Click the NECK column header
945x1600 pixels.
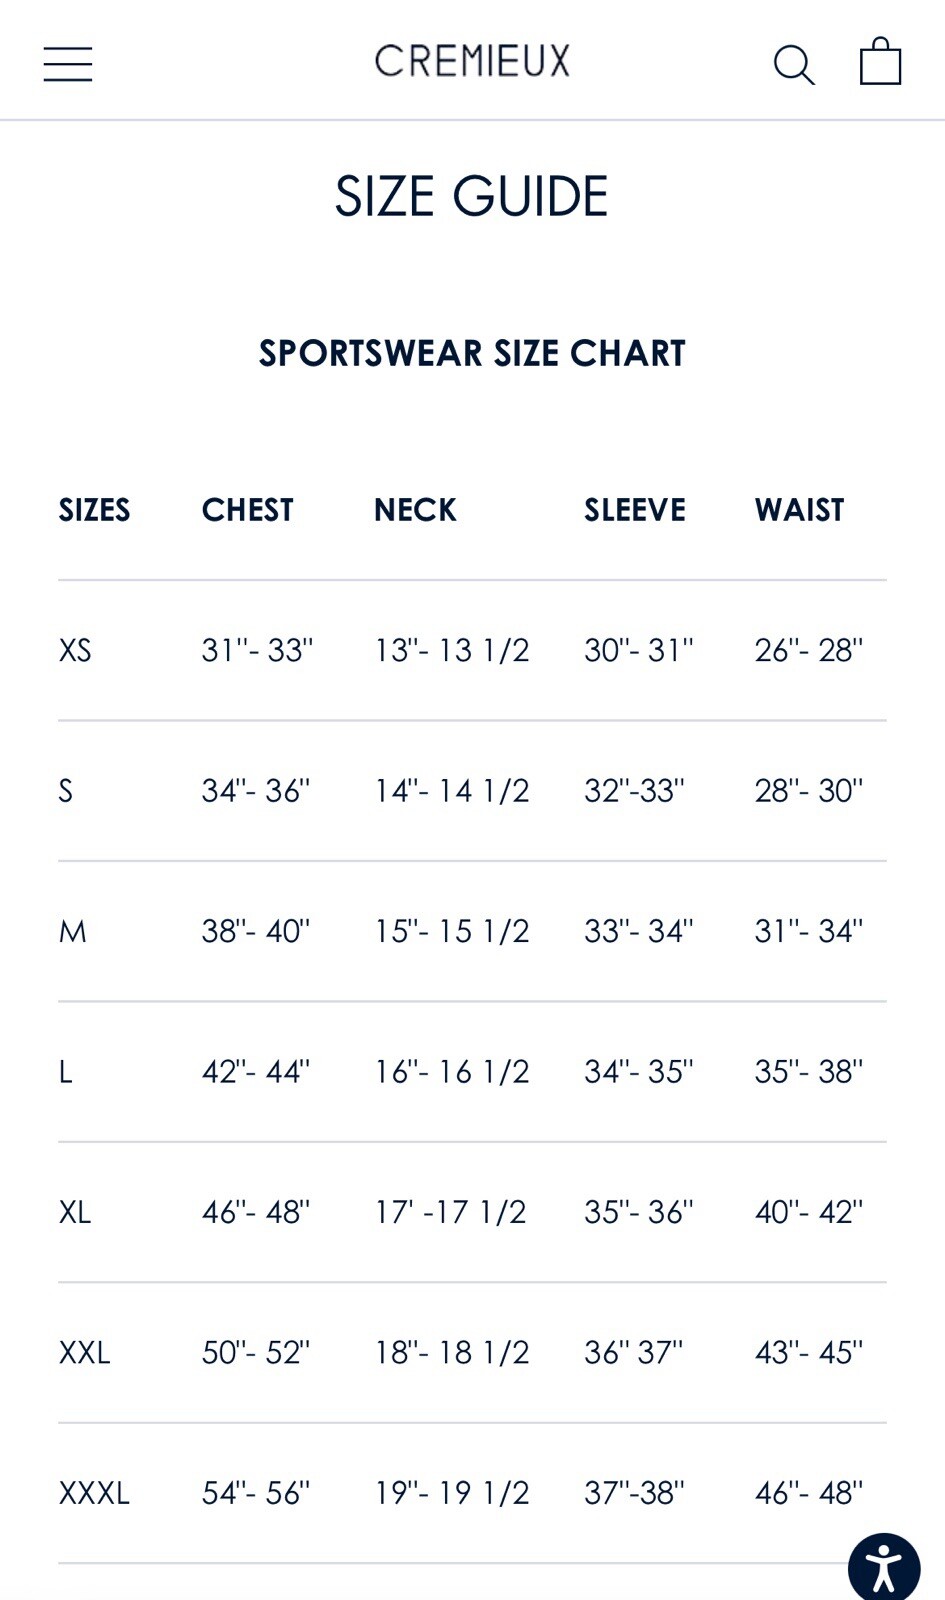pos(415,510)
